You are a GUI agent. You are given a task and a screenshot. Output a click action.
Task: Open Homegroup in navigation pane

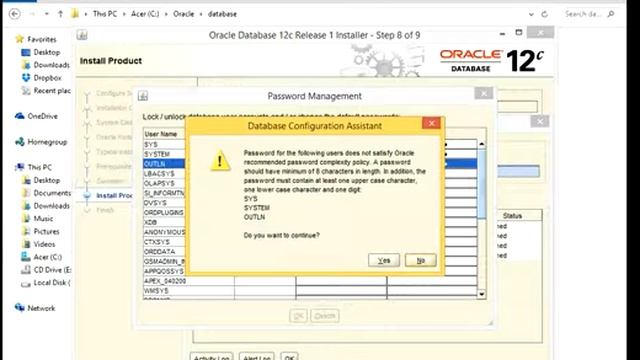[41, 142]
